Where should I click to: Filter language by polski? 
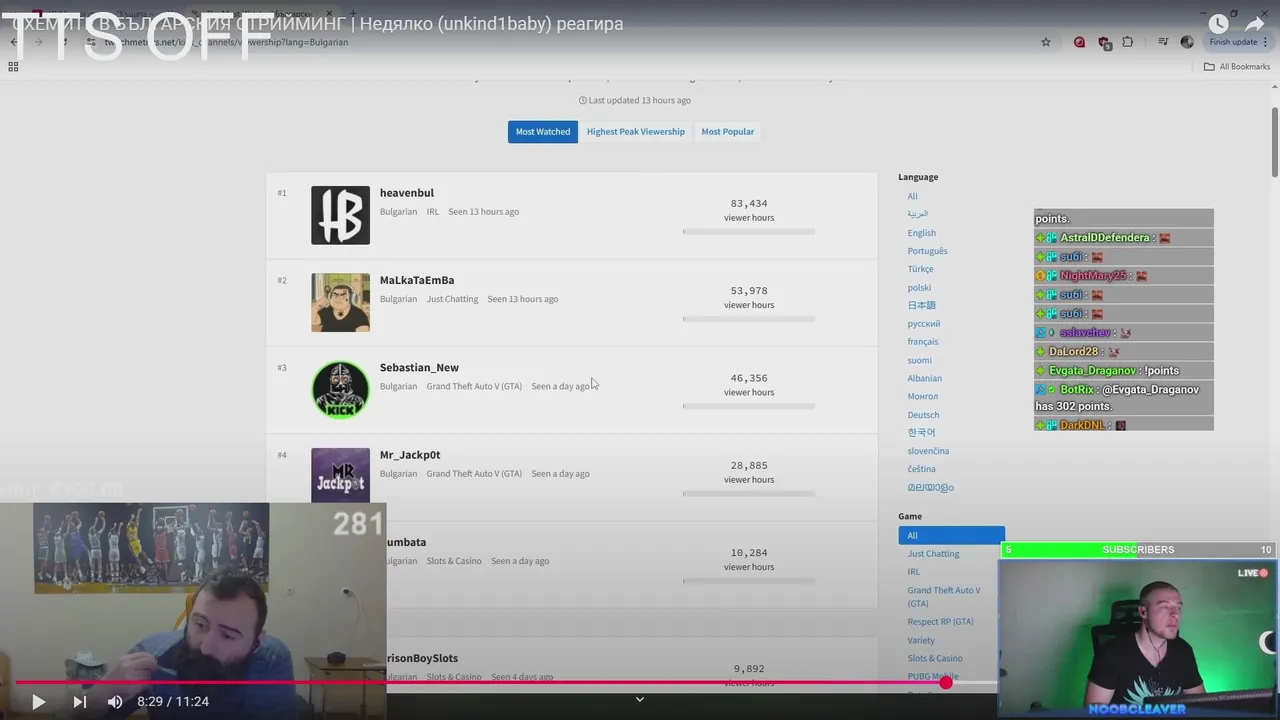919,288
